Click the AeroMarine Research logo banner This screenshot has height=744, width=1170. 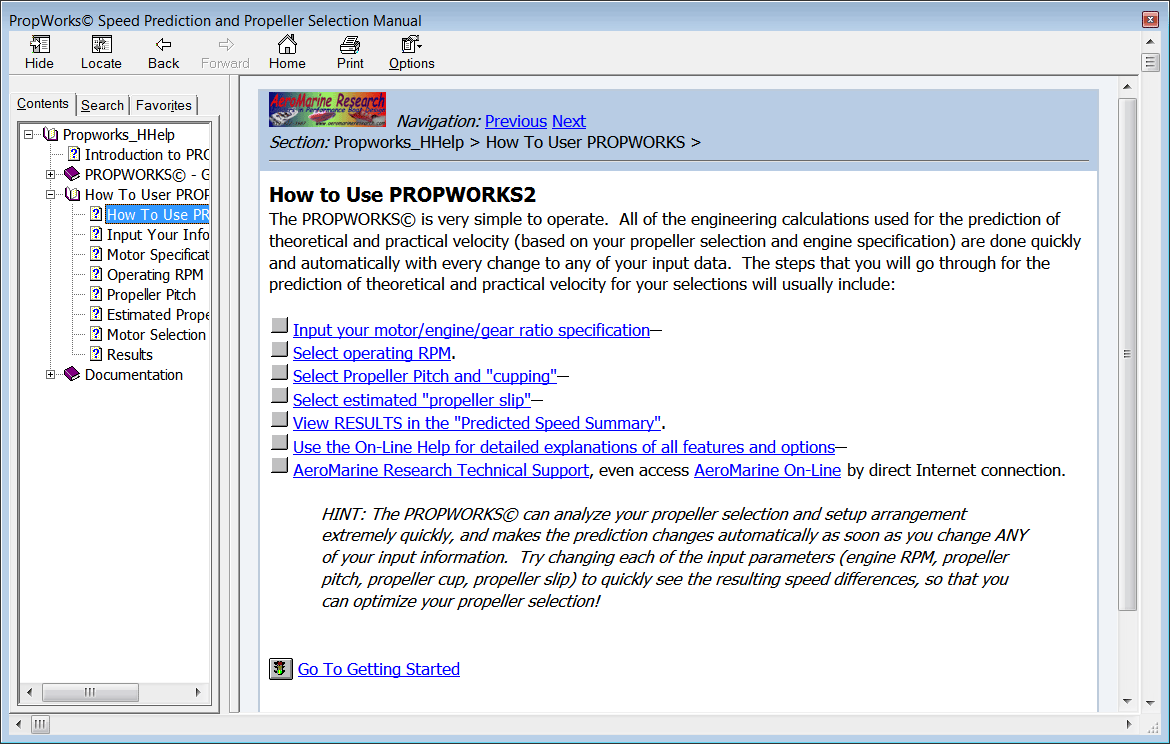click(328, 110)
